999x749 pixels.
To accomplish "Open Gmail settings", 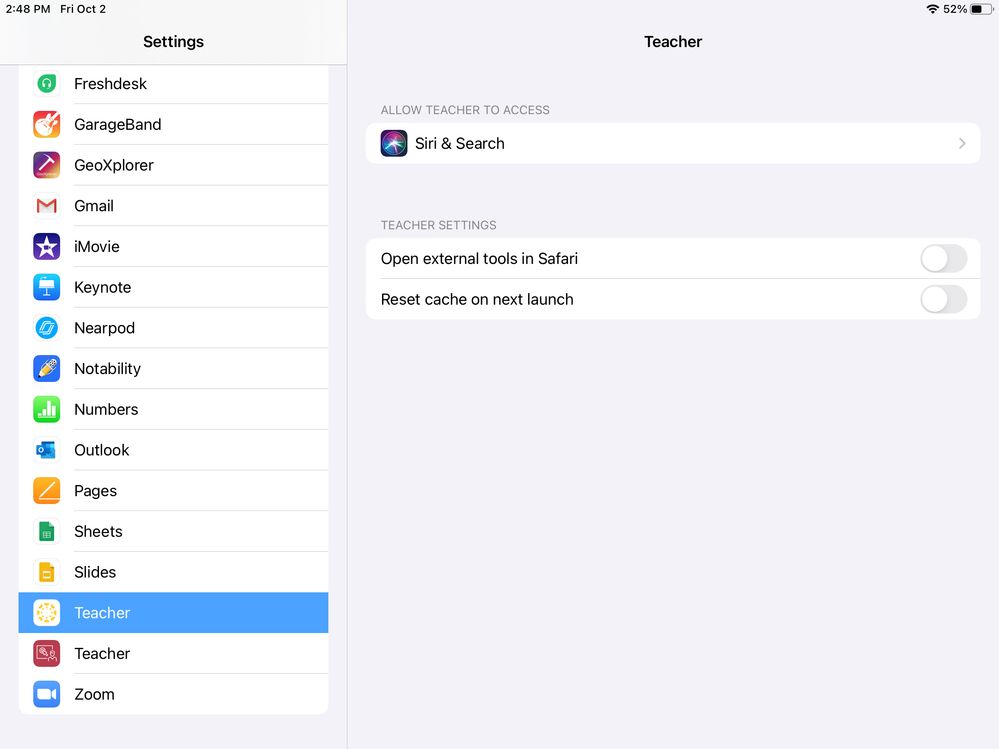I will pyautogui.click(x=173, y=206).
